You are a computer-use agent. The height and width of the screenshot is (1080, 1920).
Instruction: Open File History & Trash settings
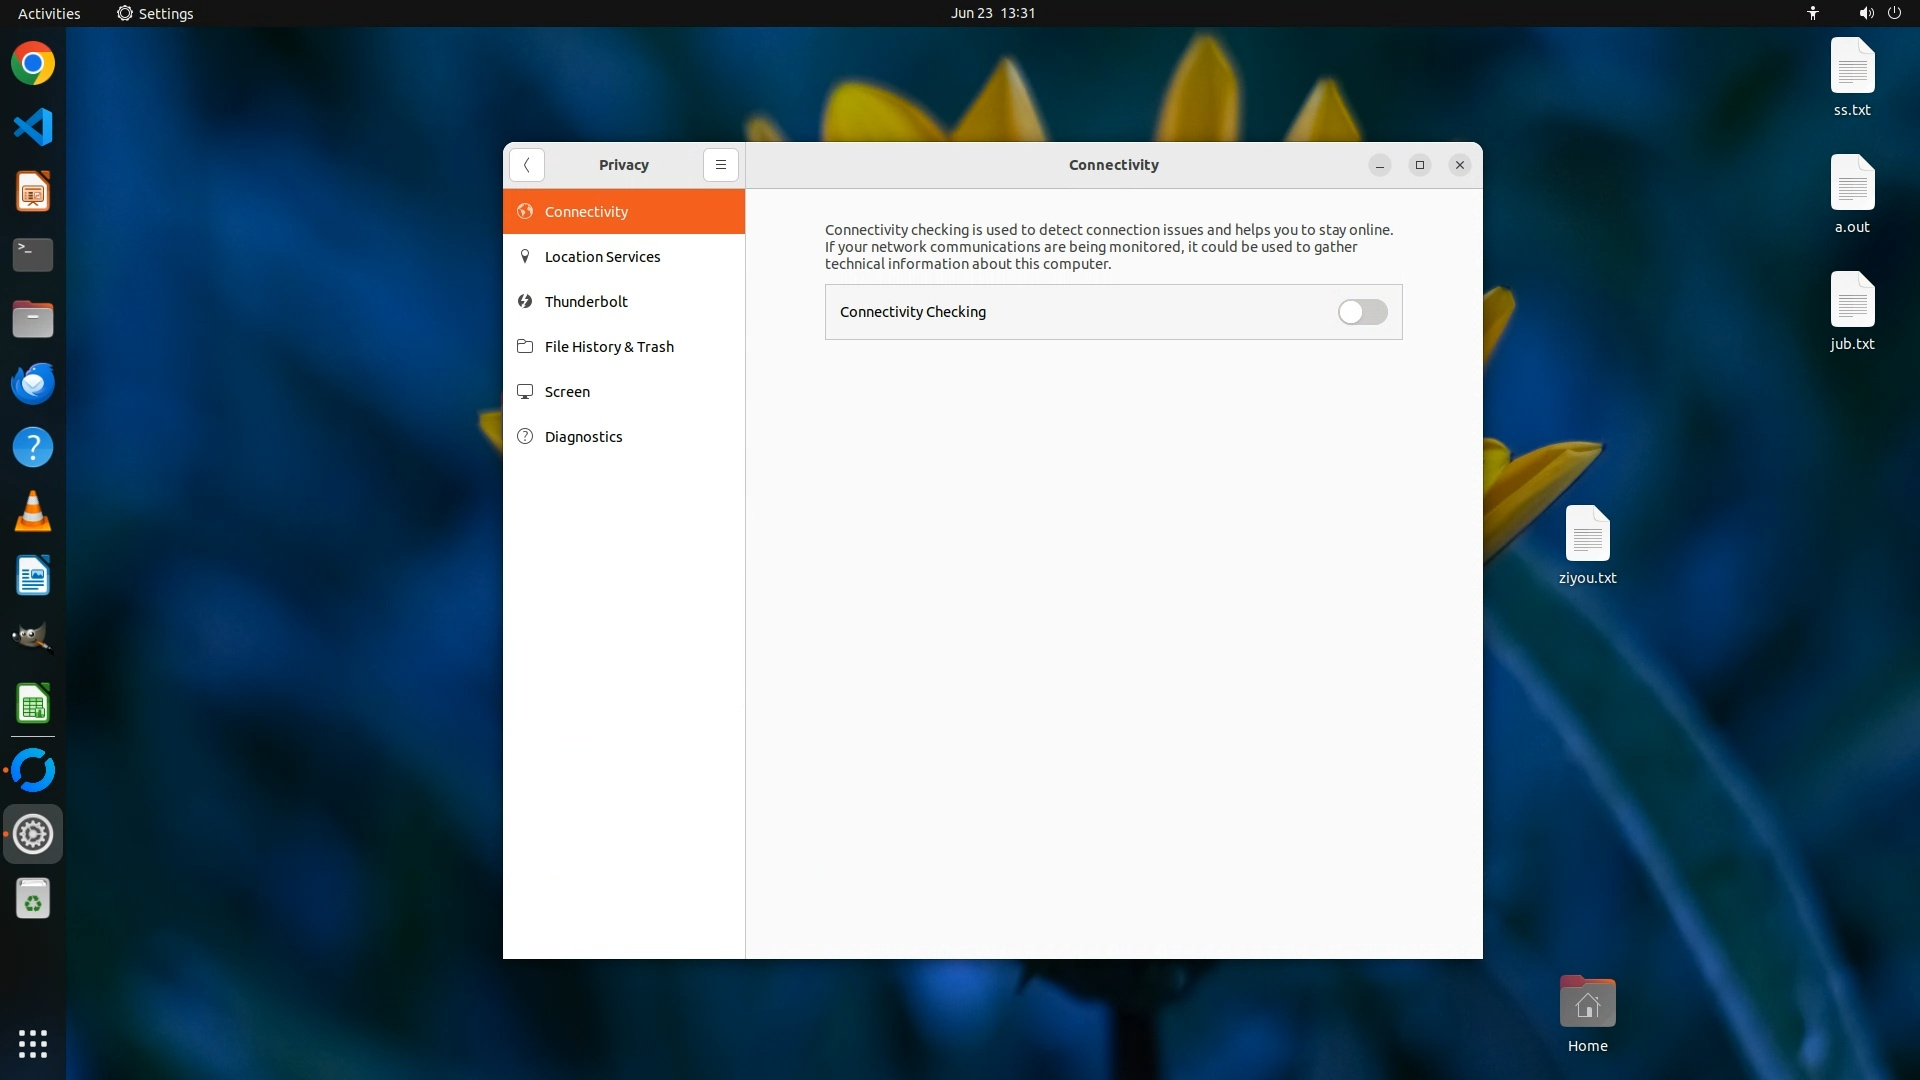[x=609, y=347]
